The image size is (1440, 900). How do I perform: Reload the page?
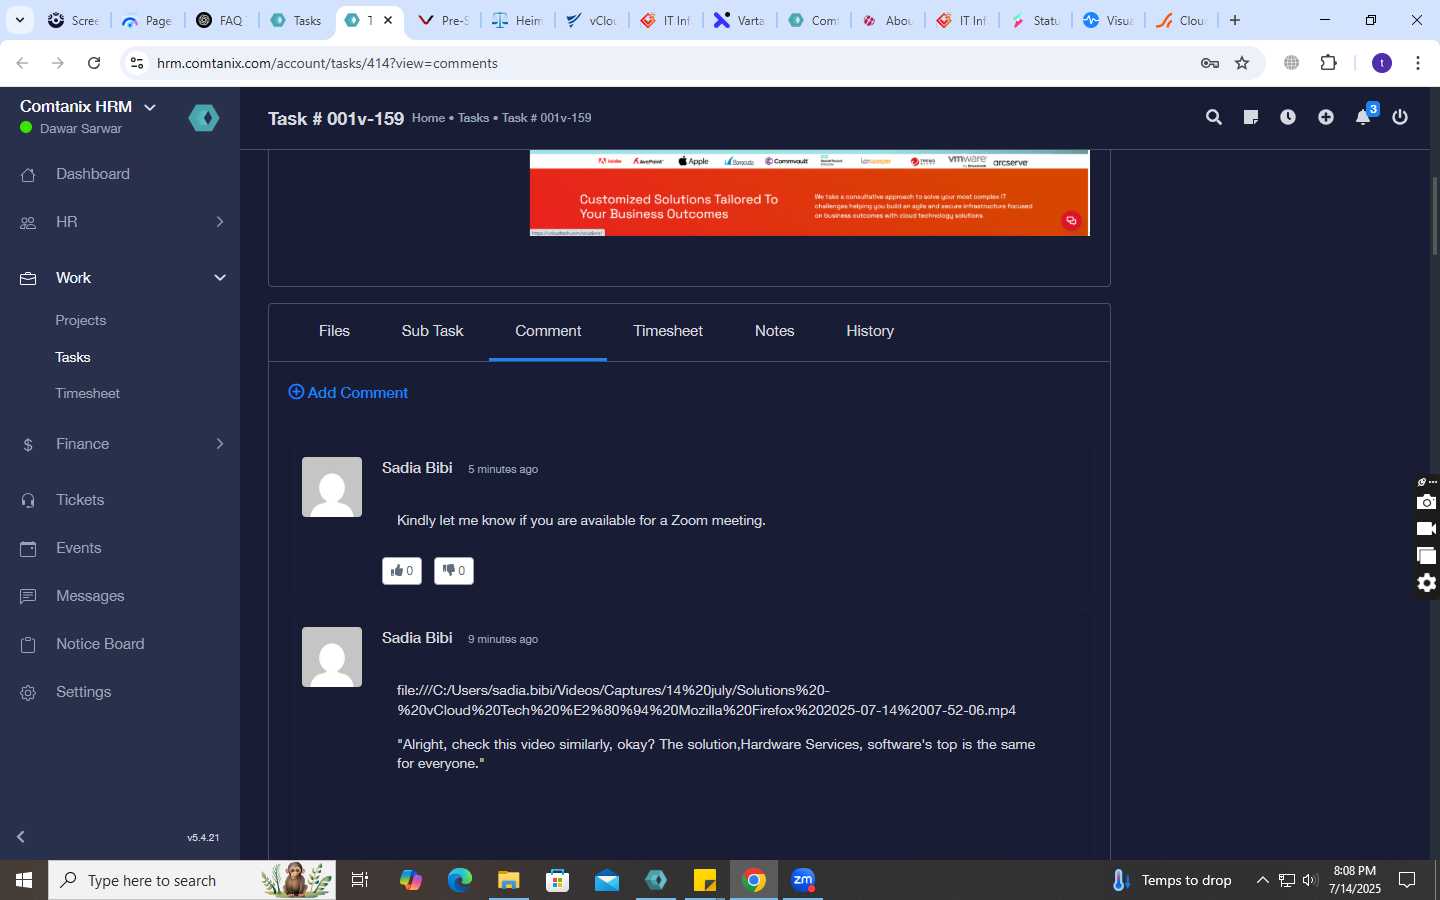pos(94,63)
